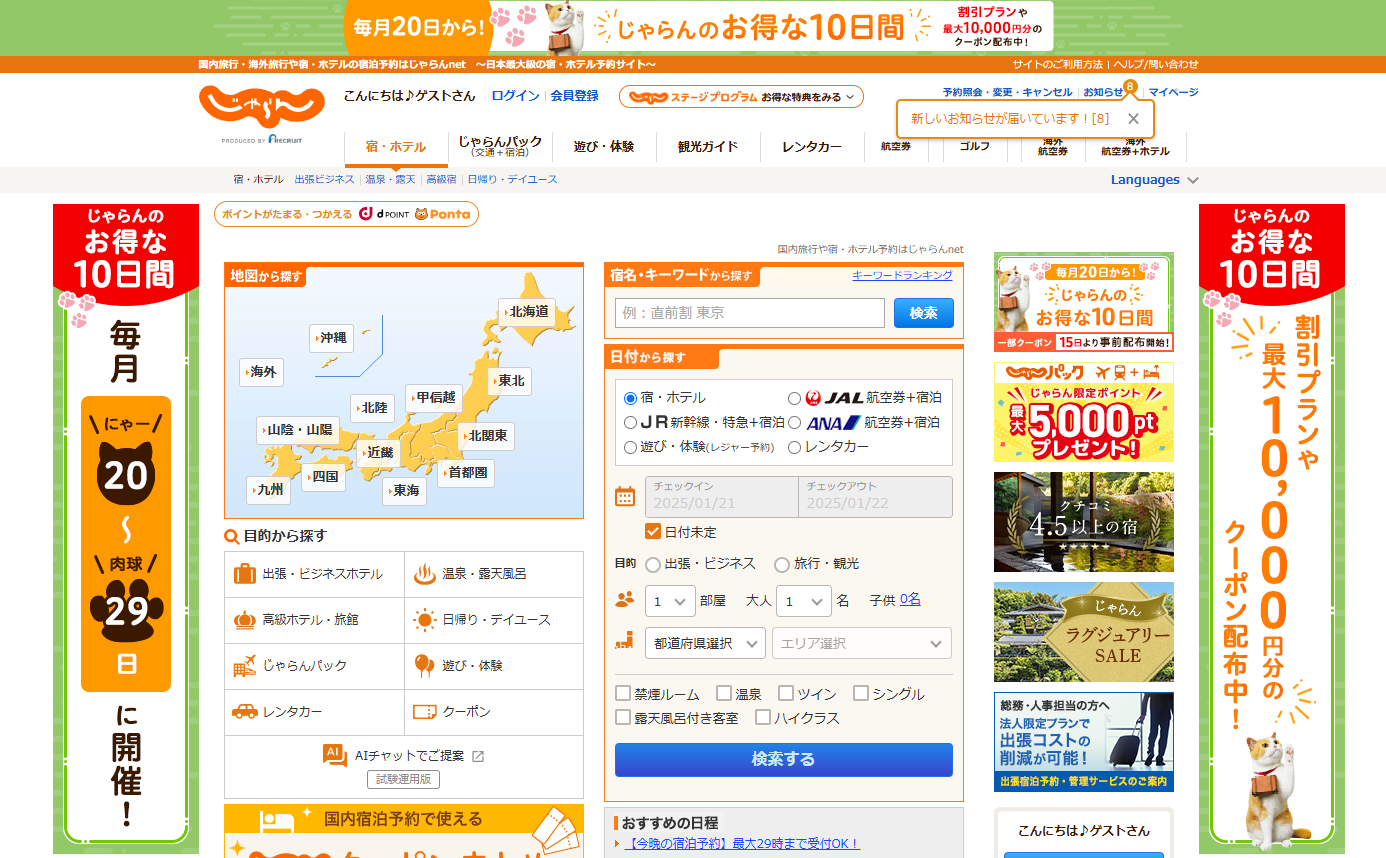Click the car icon for レンタカー
This screenshot has width=1386, height=858.
coord(244,711)
